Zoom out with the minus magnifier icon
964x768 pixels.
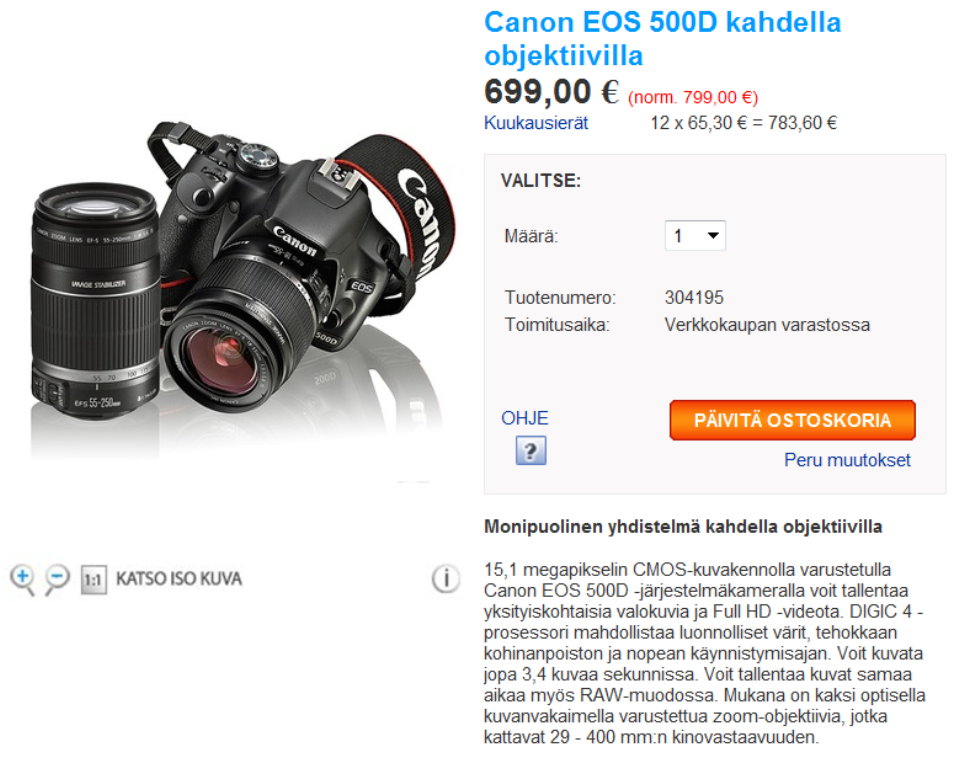[57, 579]
